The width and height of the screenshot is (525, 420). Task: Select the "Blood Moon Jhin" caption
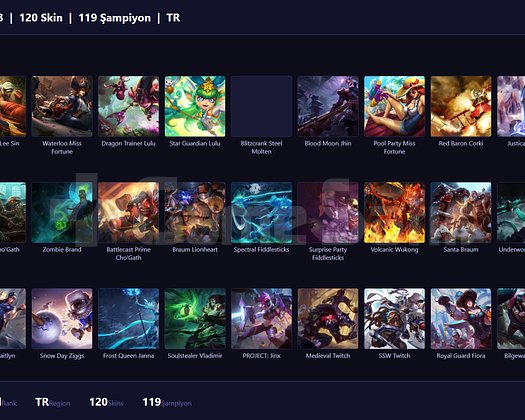[328, 143]
